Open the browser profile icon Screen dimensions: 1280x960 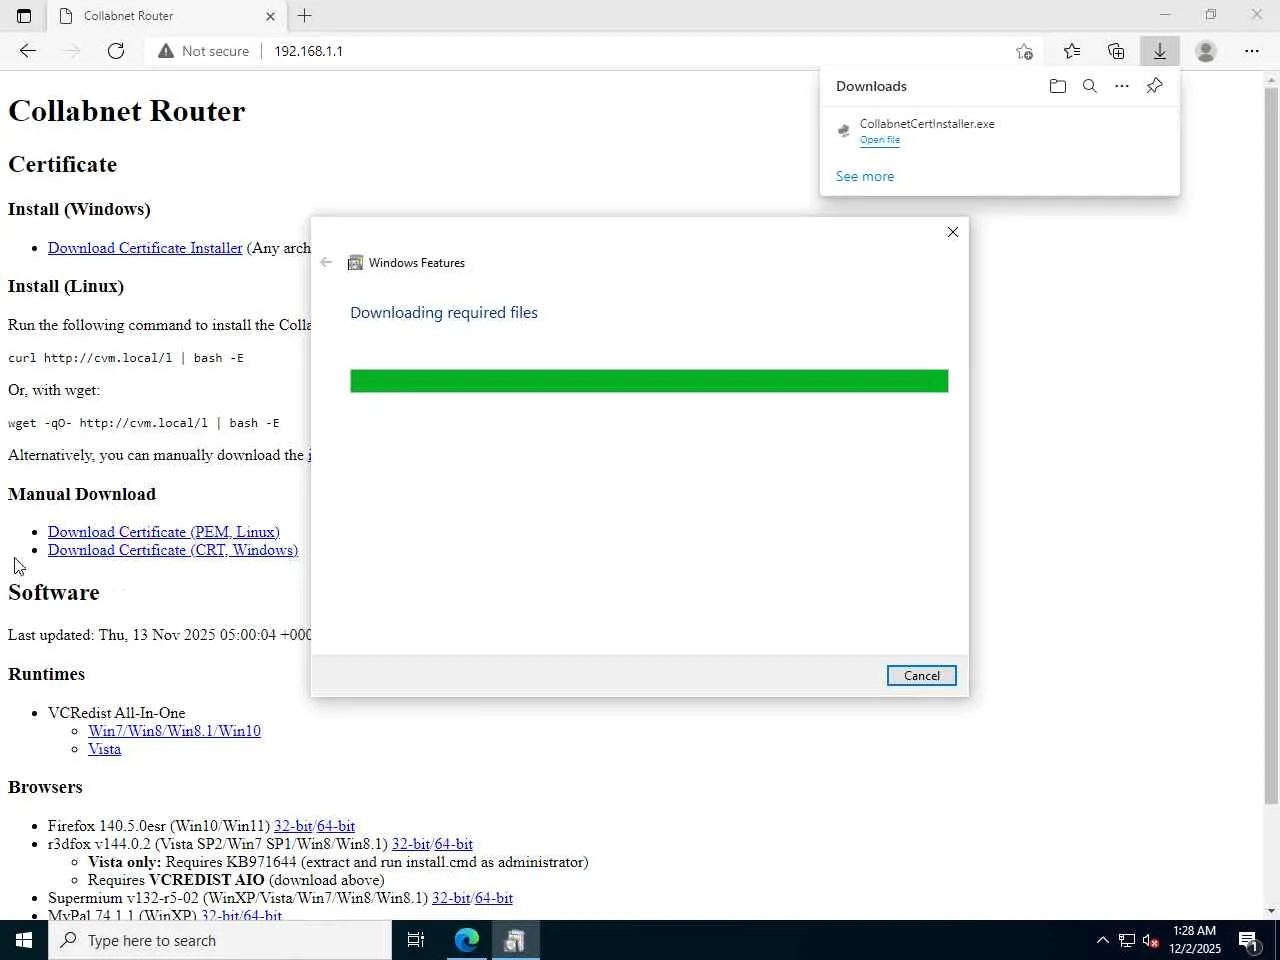click(1206, 51)
